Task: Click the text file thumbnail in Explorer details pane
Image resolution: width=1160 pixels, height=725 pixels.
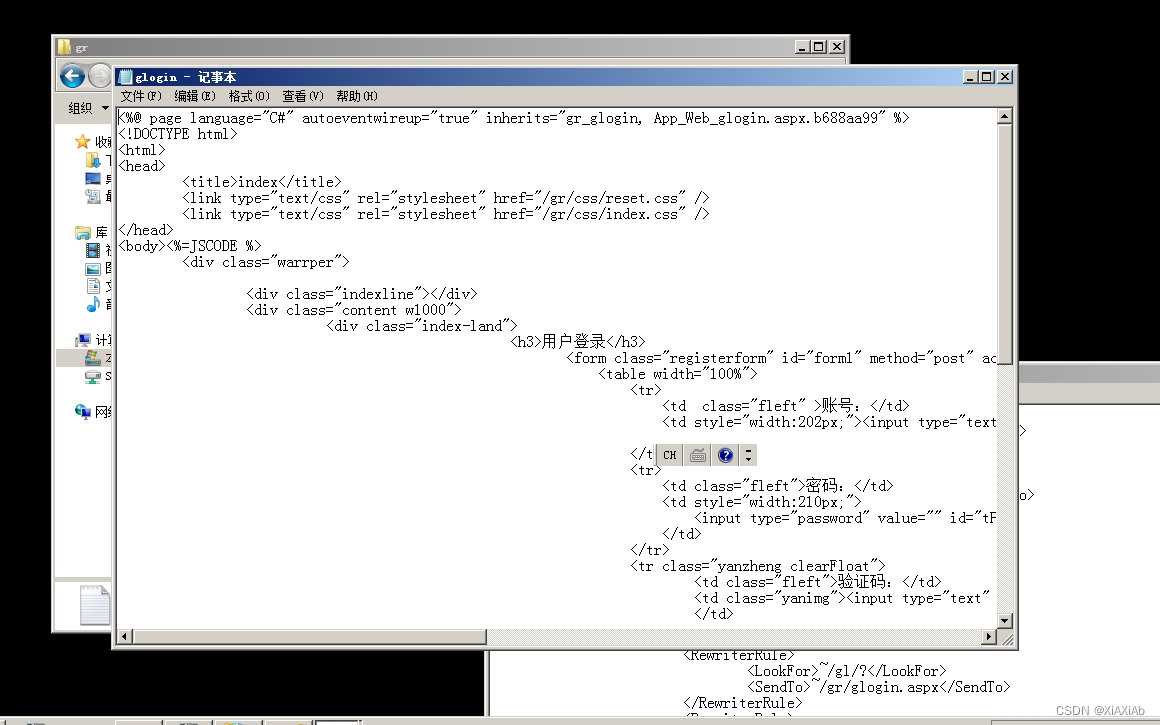Action: click(95, 605)
